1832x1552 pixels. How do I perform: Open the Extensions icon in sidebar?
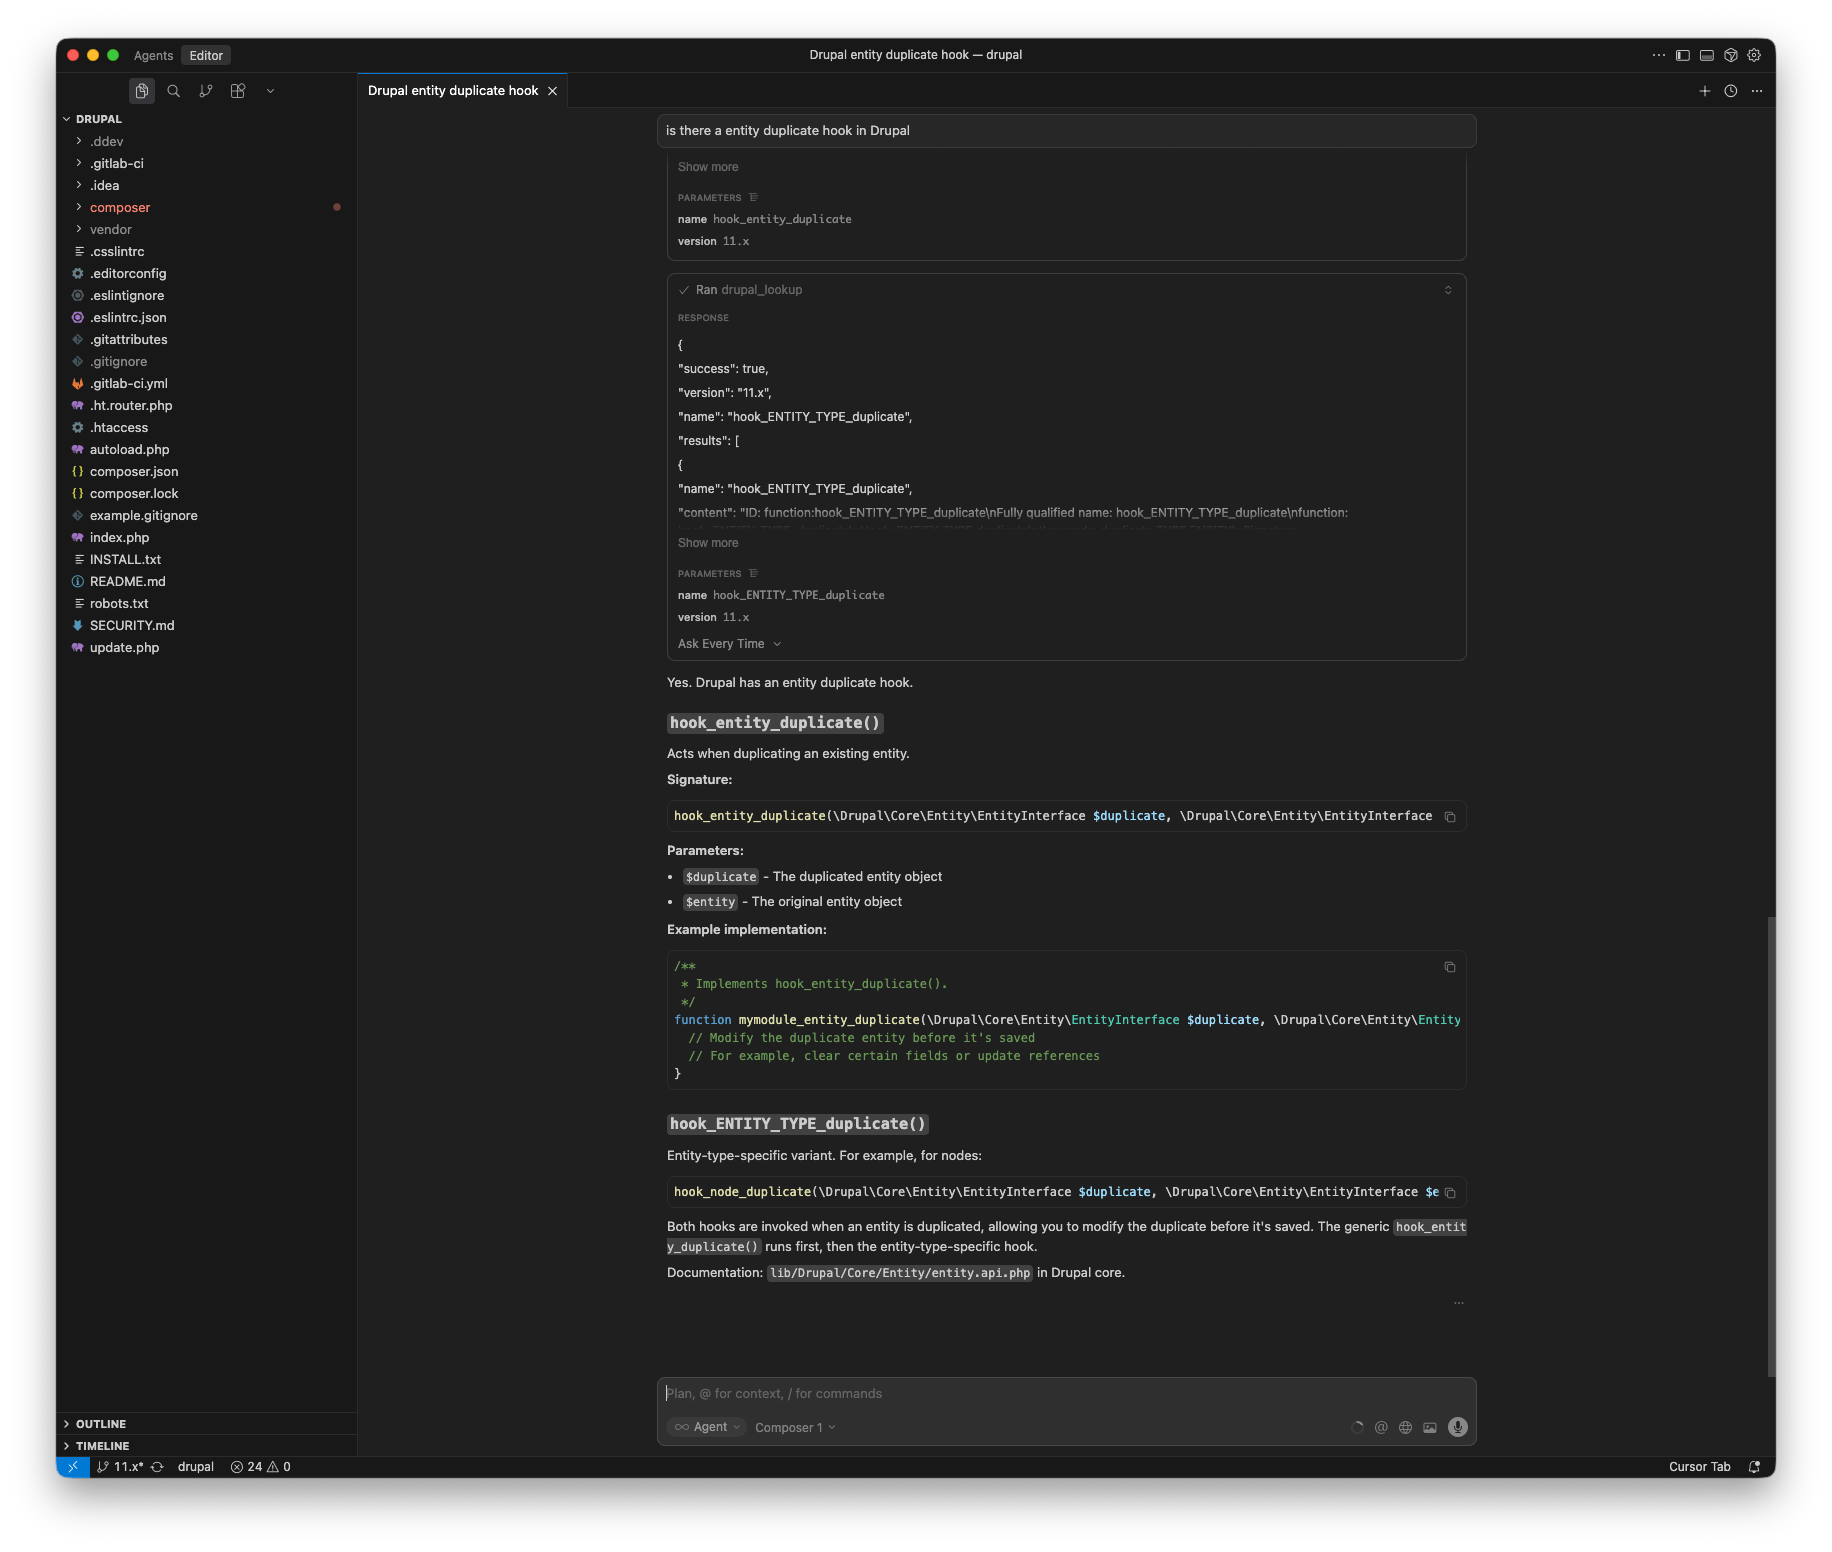coord(238,91)
